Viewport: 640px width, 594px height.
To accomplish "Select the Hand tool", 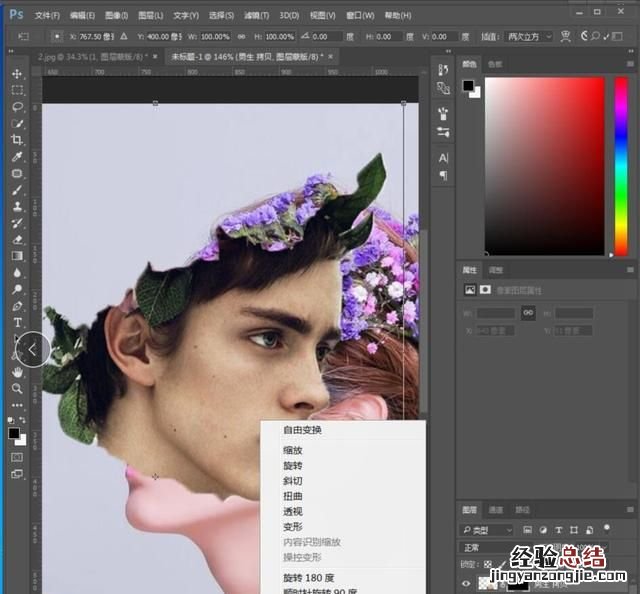I will click(x=17, y=372).
